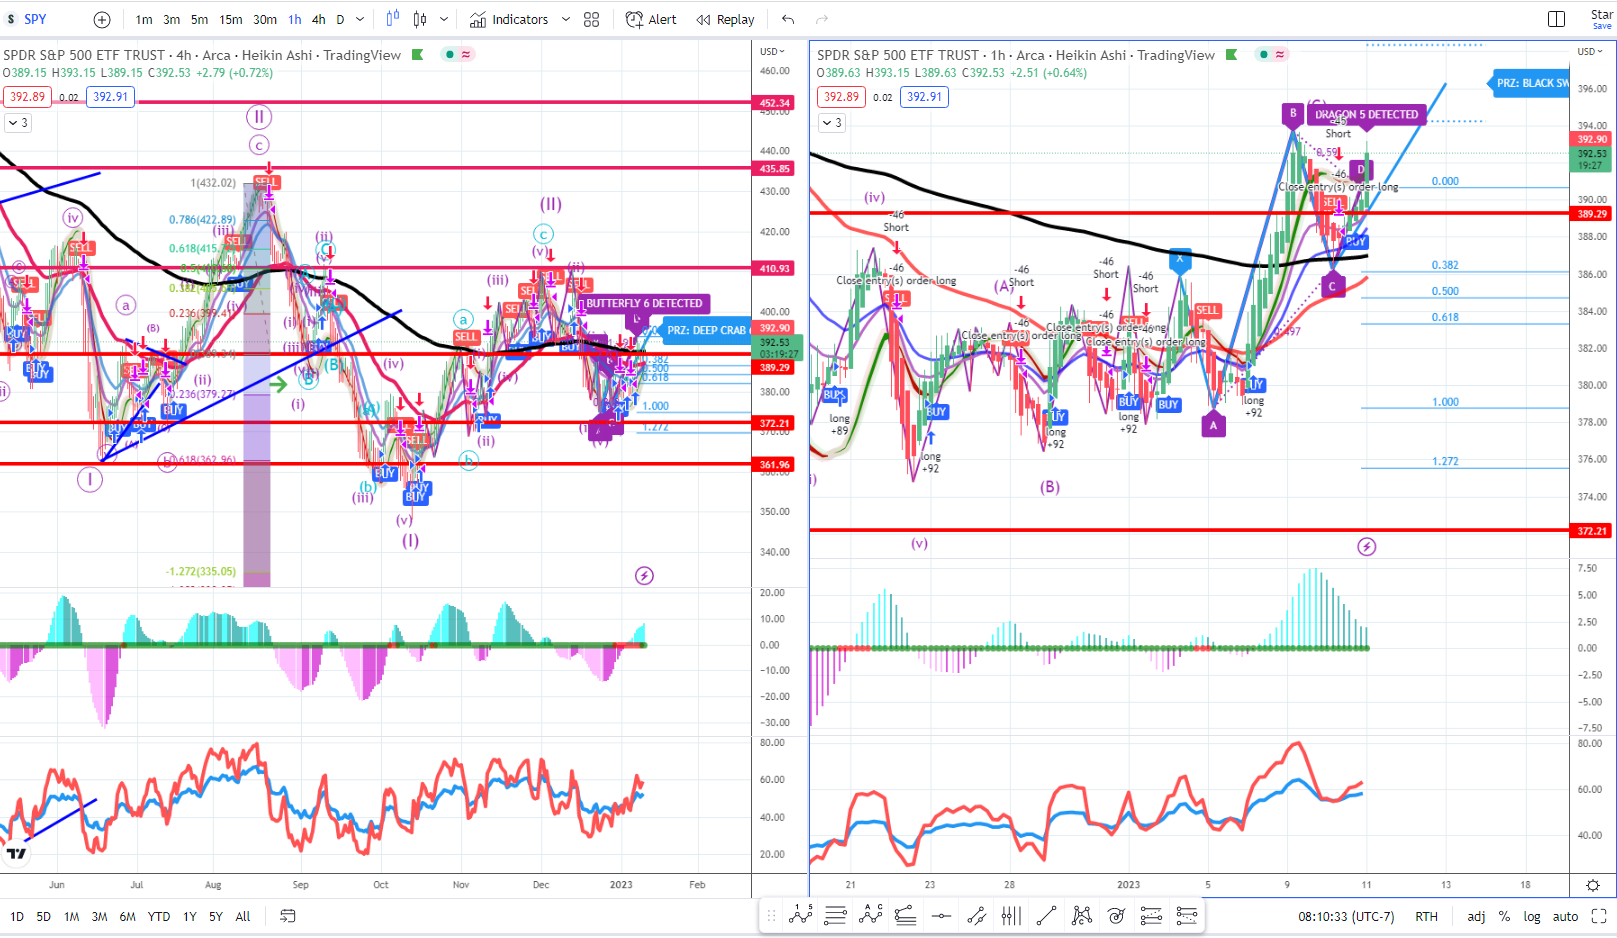This screenshot has height=938, width=1617.
Task: Select the 1M date range
Action: (x=71, y=916)
